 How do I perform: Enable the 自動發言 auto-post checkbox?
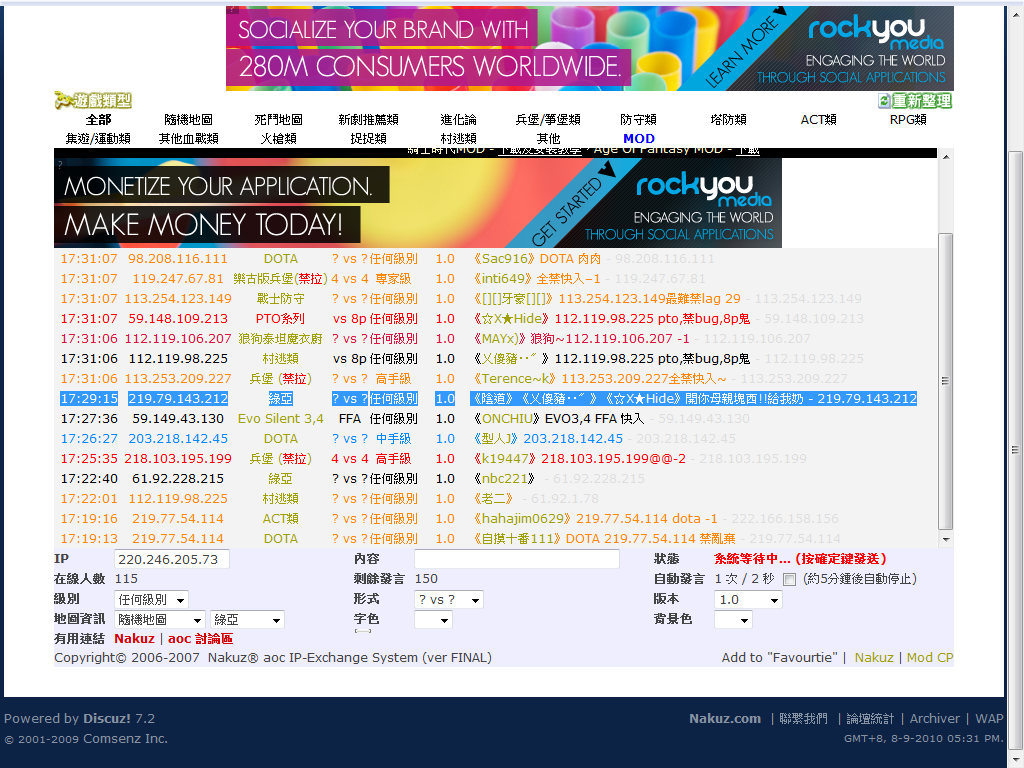[x=790, y=580]
